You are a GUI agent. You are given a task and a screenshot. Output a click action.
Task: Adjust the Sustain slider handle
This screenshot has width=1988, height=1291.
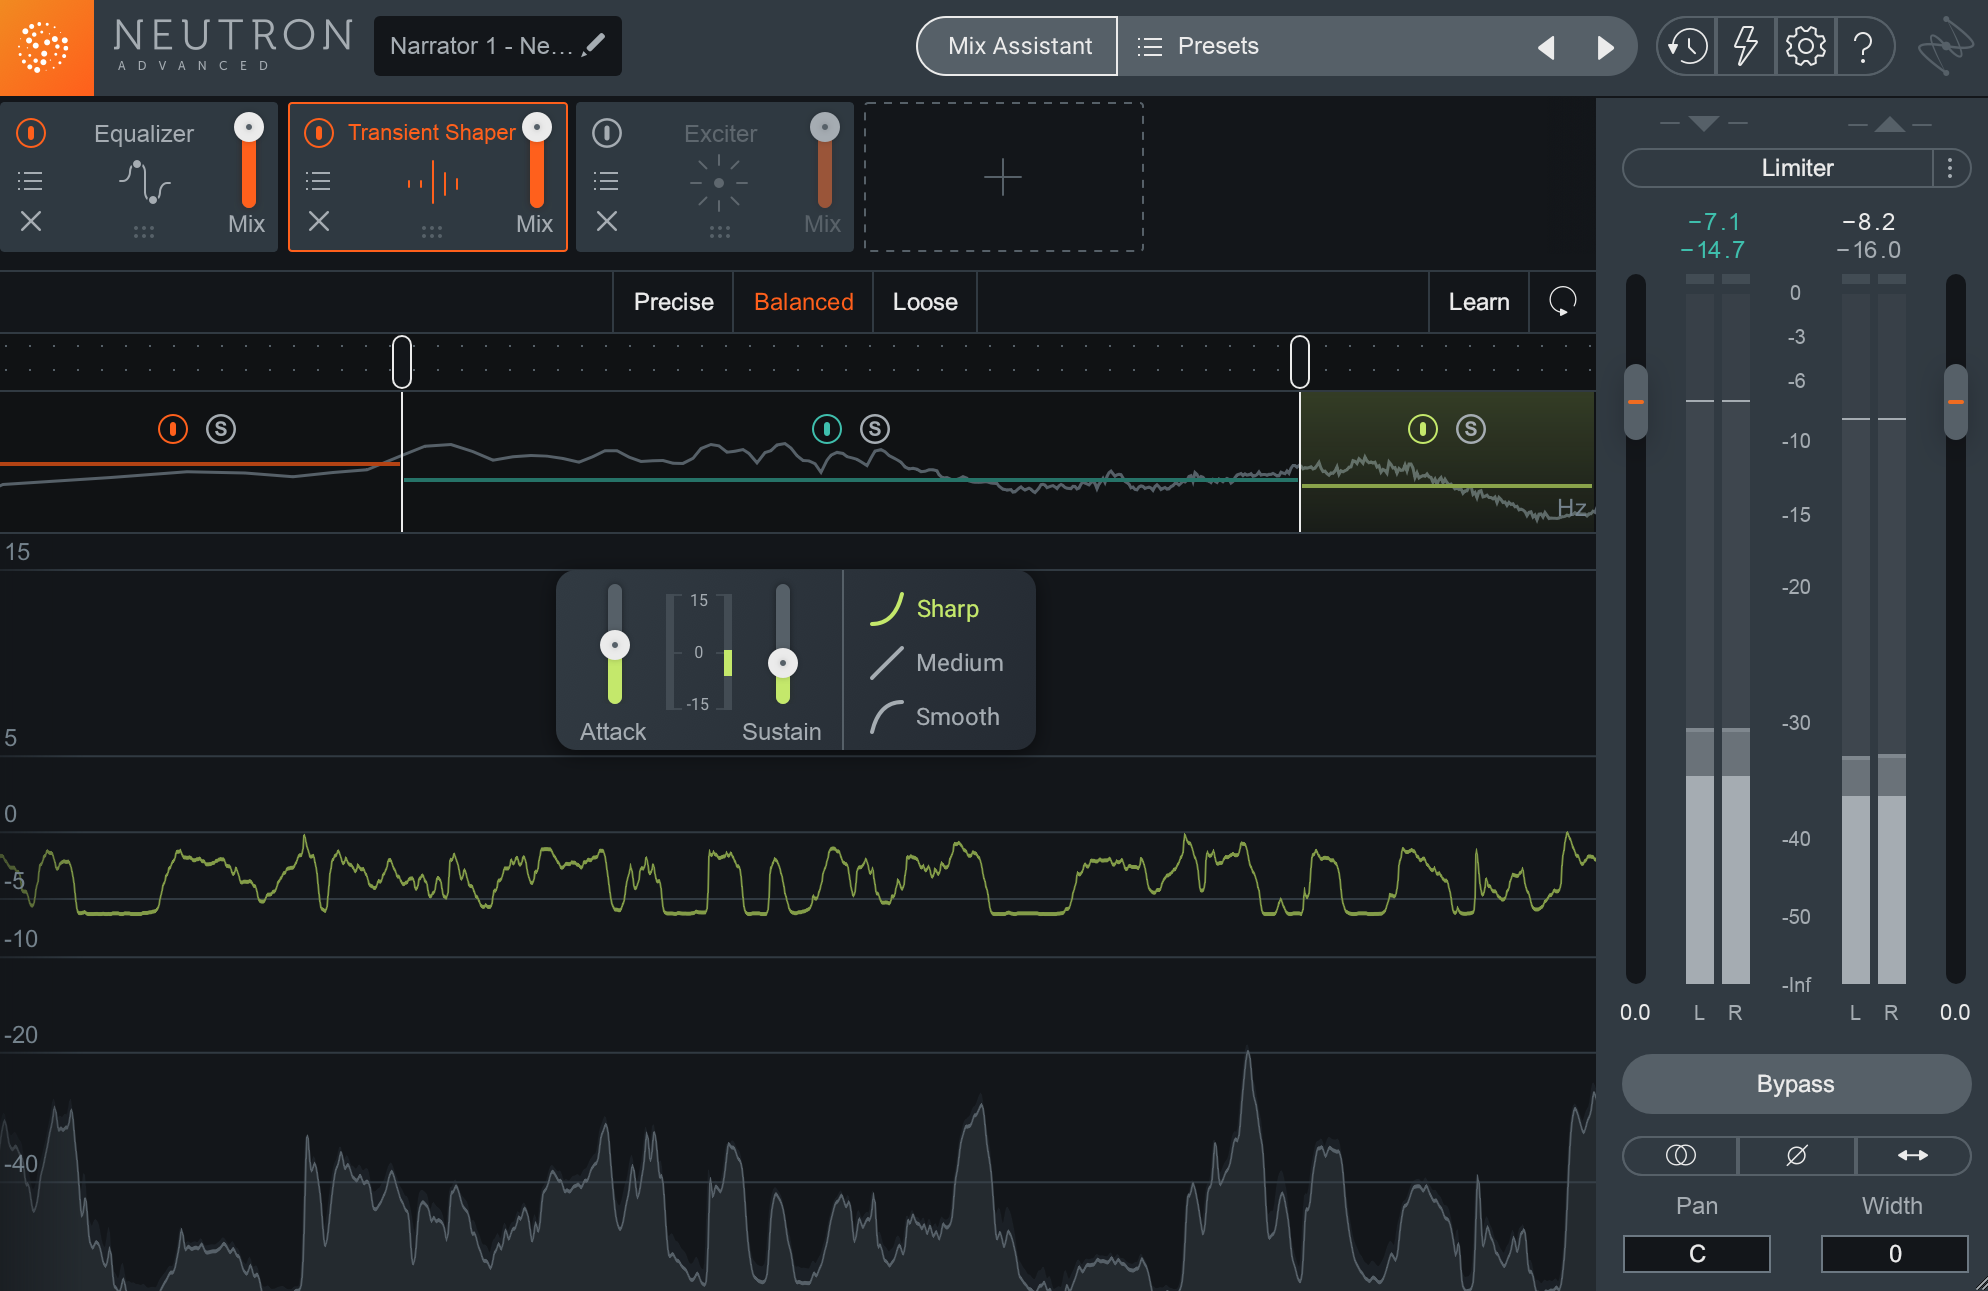(x=783, y=663)
